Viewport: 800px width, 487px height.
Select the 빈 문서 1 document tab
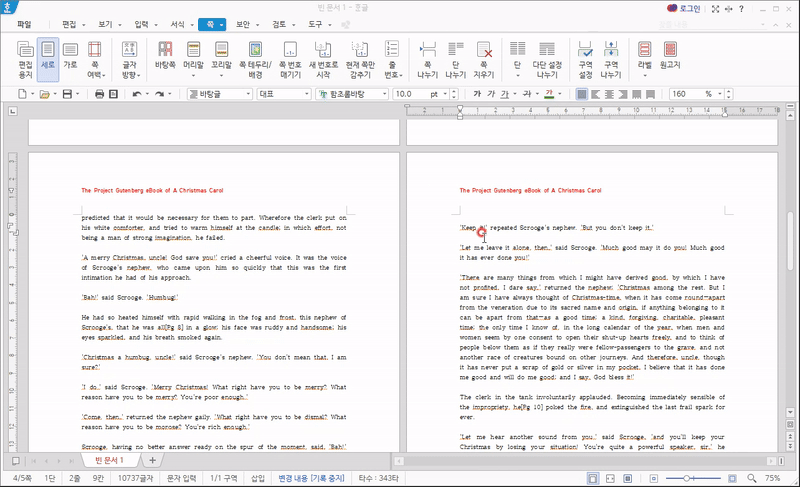(109, 460)
